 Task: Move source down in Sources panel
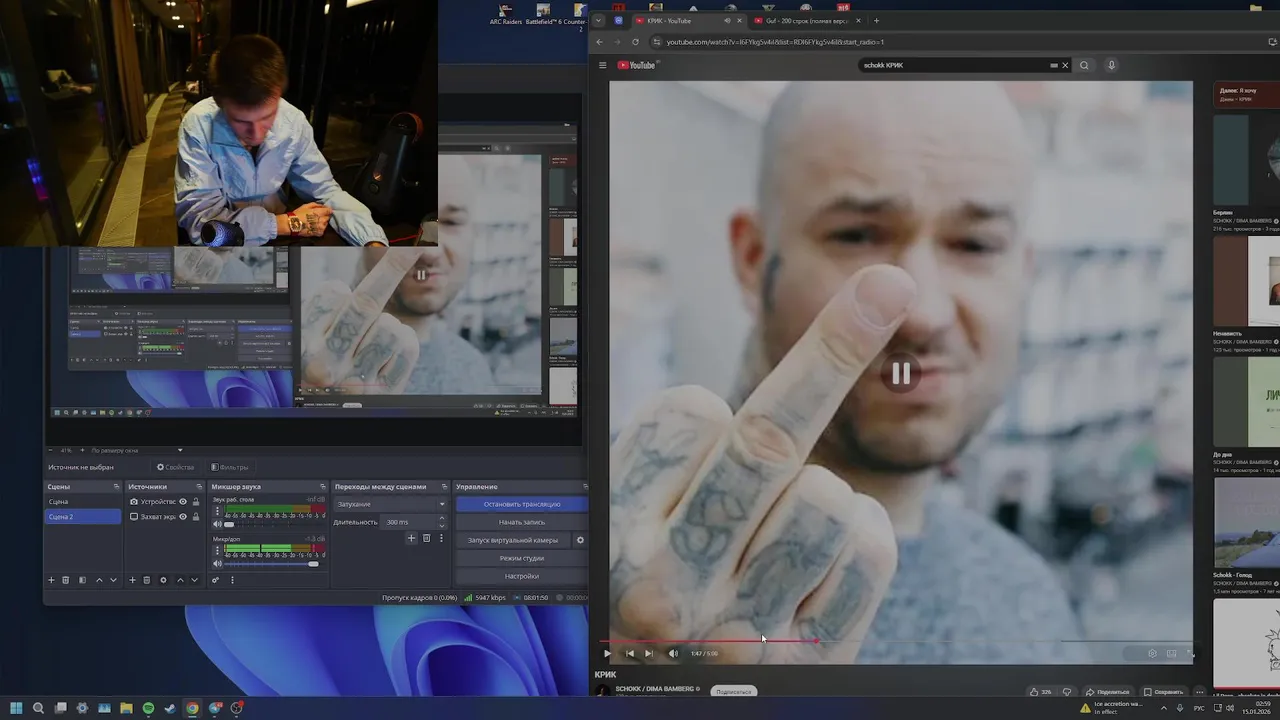click(194, 580)
